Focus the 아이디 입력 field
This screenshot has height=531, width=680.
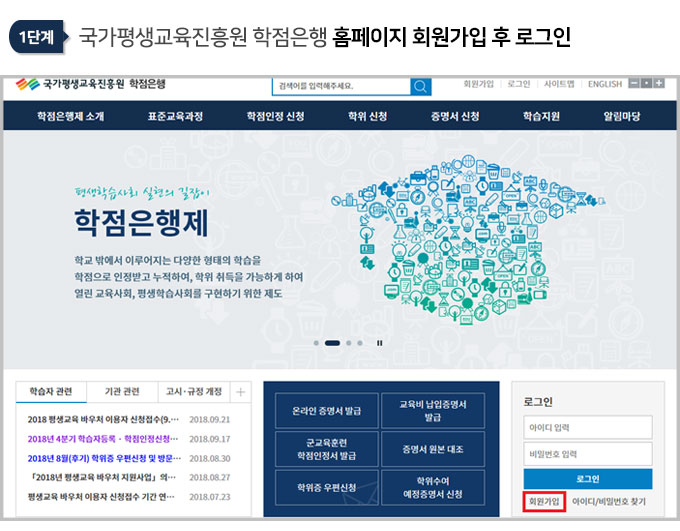pyautogui.click(x=588, y=427)
